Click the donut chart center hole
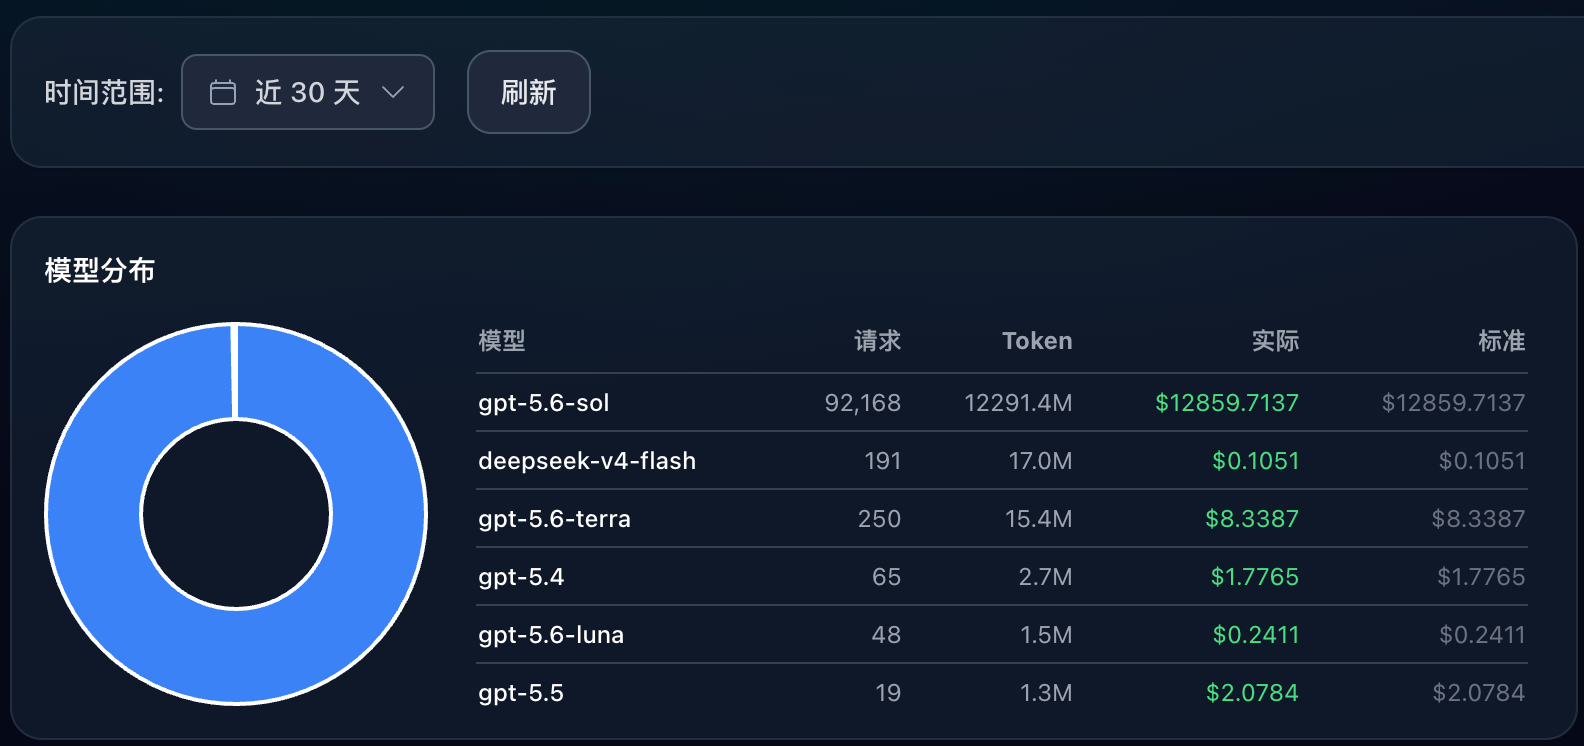Image resolution: width=1584 pixels, height=746 pixels. point(236,514)
